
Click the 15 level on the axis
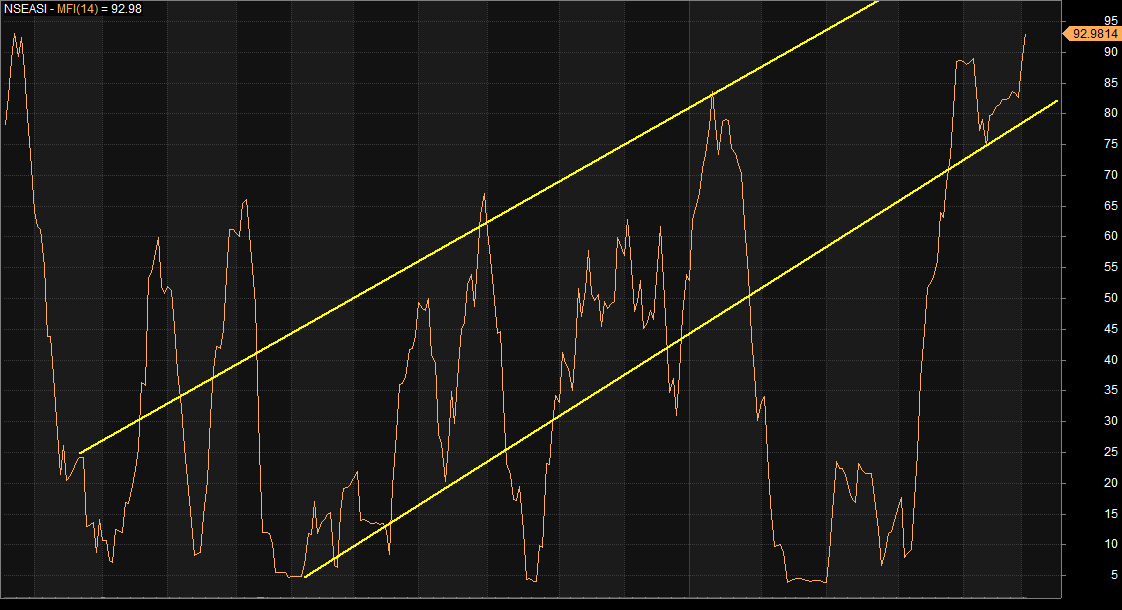click(x=1111, y=513)
